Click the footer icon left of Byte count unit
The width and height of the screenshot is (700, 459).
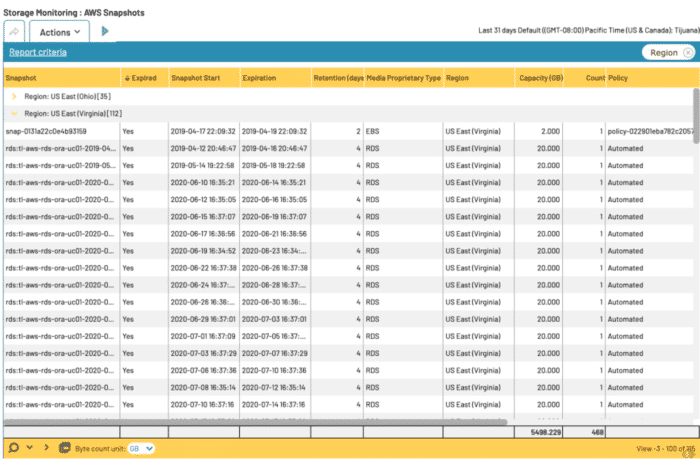pyautogui.click(x=64, y=448)
